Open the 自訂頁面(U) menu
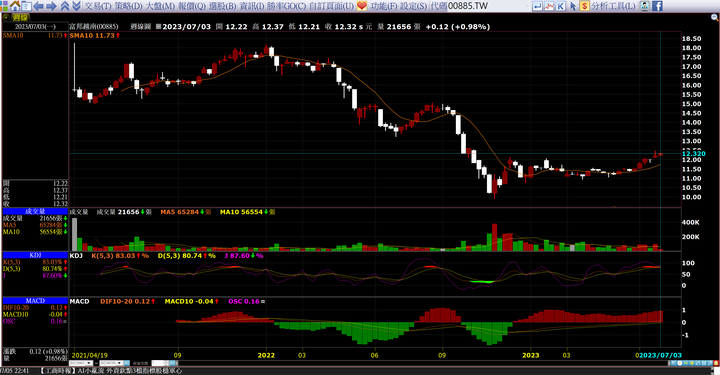720x375 pixels. click(332, 6)
